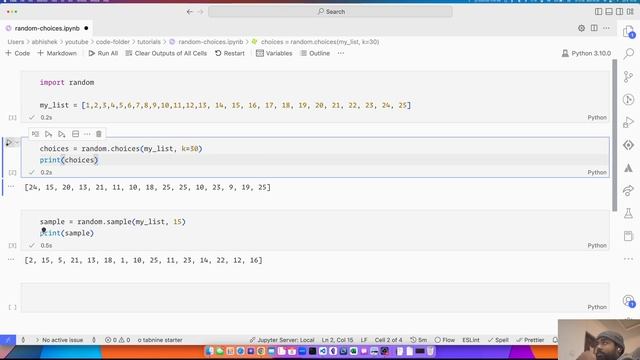
Task: Run the random.choices cell
Action: 9,142
